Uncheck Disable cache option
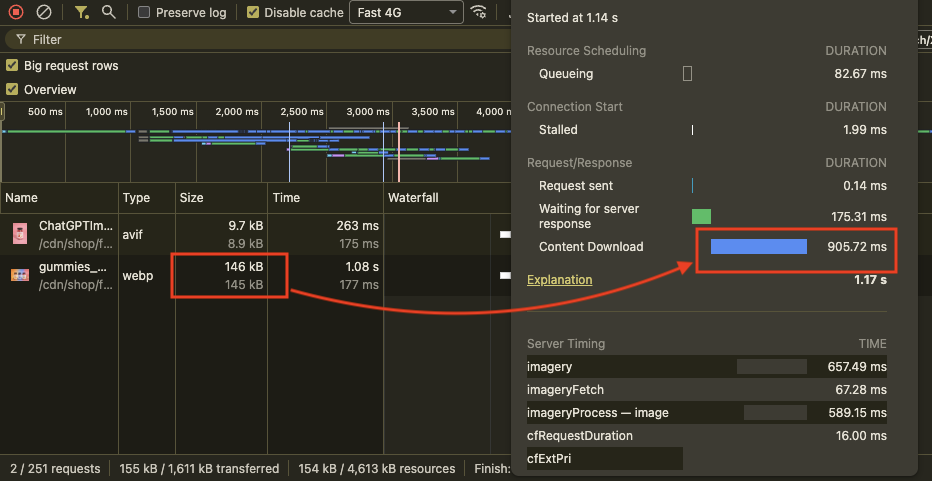This screenshot has width=932, height=481. click(x=253, y=13)
